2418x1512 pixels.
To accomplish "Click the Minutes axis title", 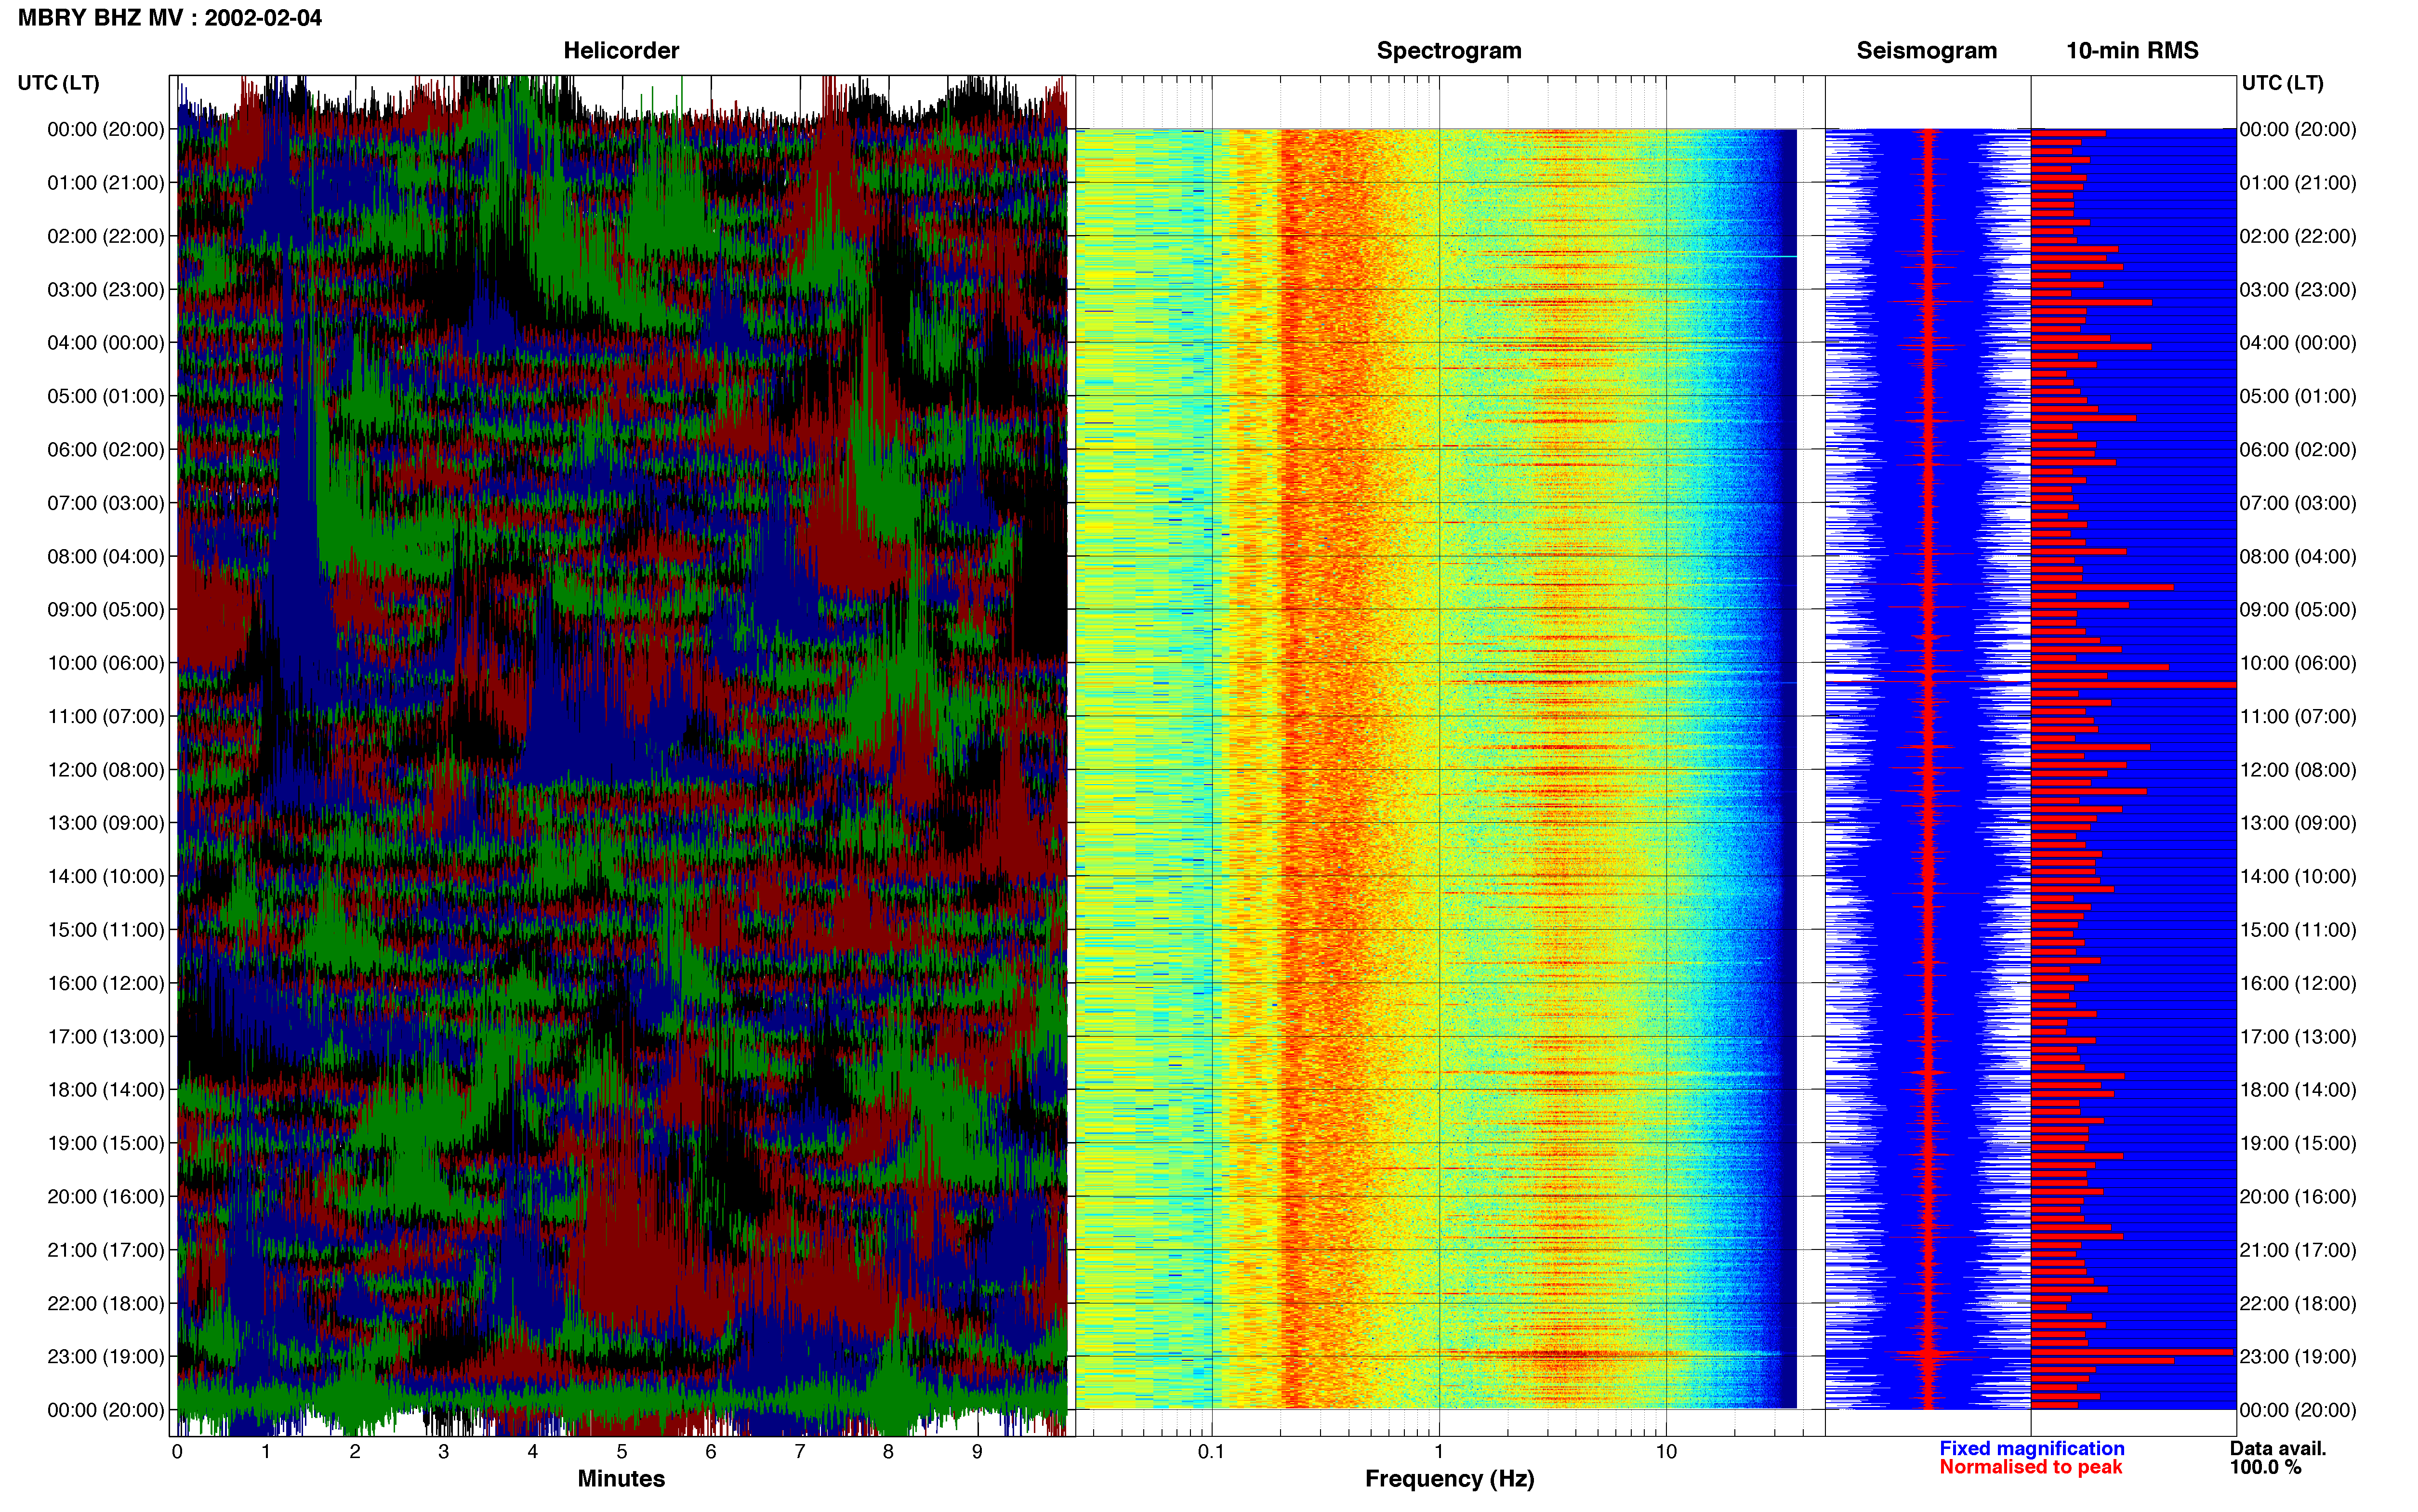I will (x=621, y=1478).
